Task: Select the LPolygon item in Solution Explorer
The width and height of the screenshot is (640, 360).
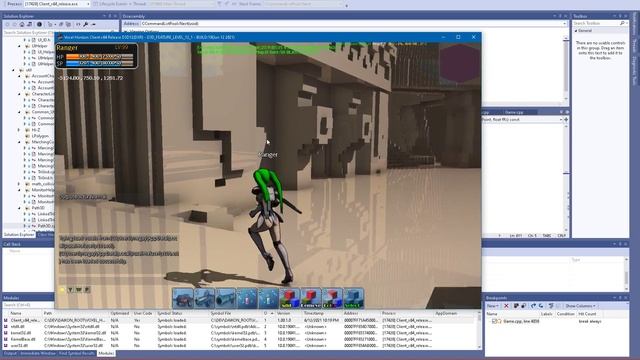Action: pos(40,136)
